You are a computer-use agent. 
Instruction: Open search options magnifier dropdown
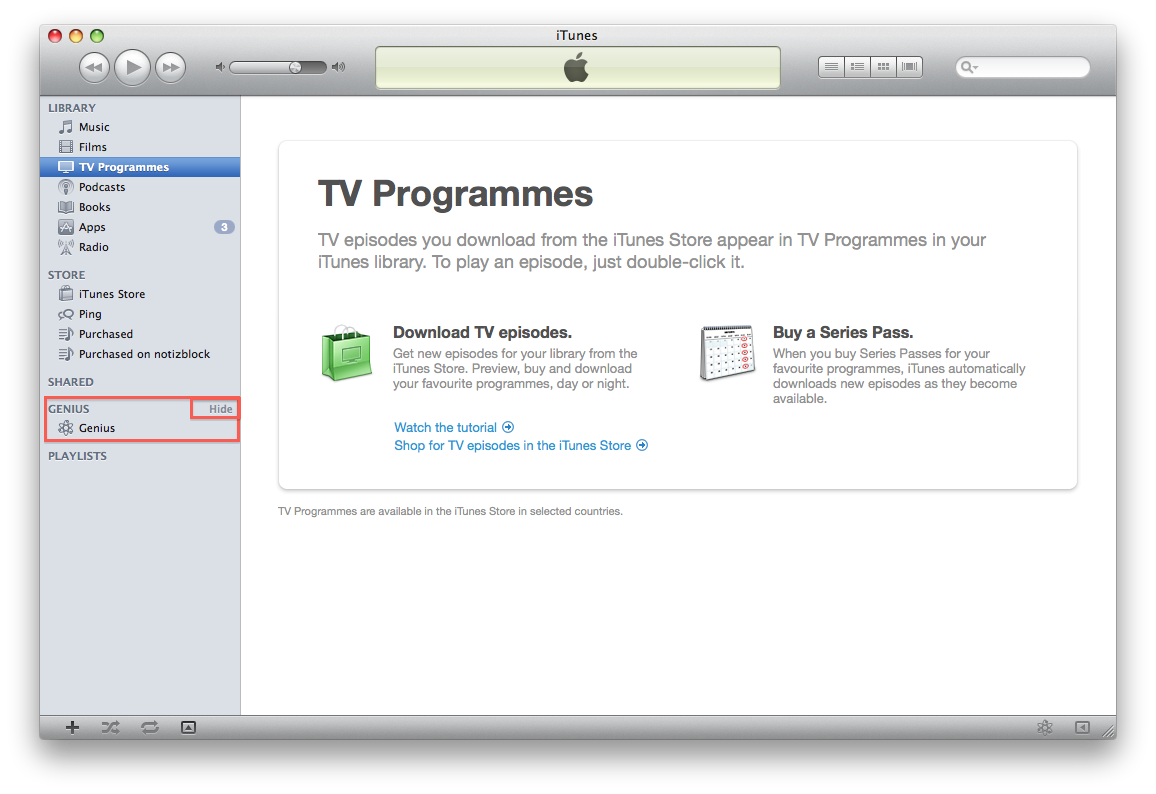point(969,67)
